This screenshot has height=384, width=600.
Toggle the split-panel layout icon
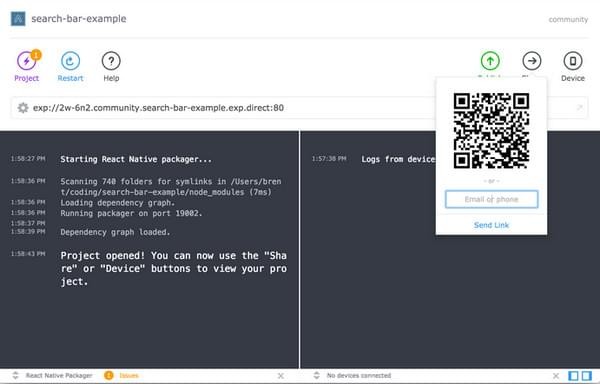click(x=587, y=376)
